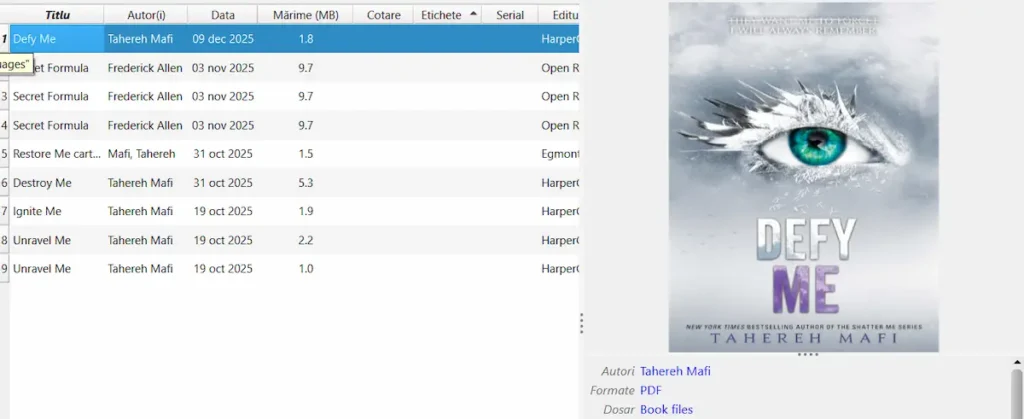Click the Serial column header
The image size is (1024, 419).
pyautogui.click(x=509, y=15)
